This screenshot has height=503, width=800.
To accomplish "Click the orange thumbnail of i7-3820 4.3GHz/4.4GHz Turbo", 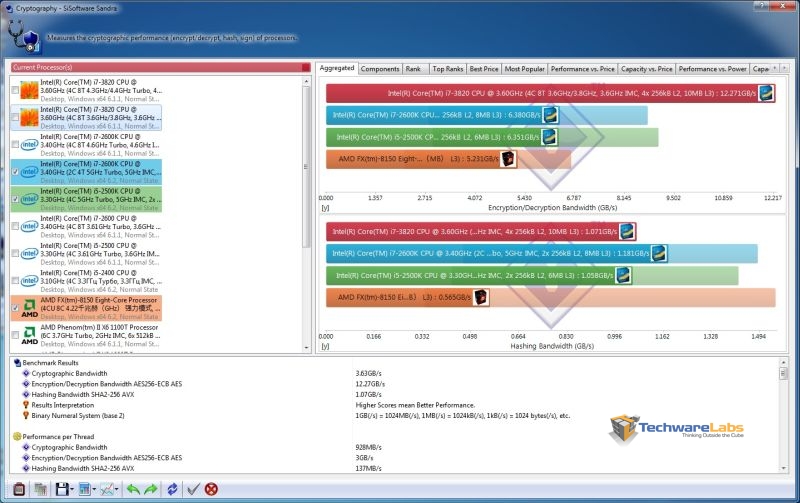I will [x=30, y=90].
